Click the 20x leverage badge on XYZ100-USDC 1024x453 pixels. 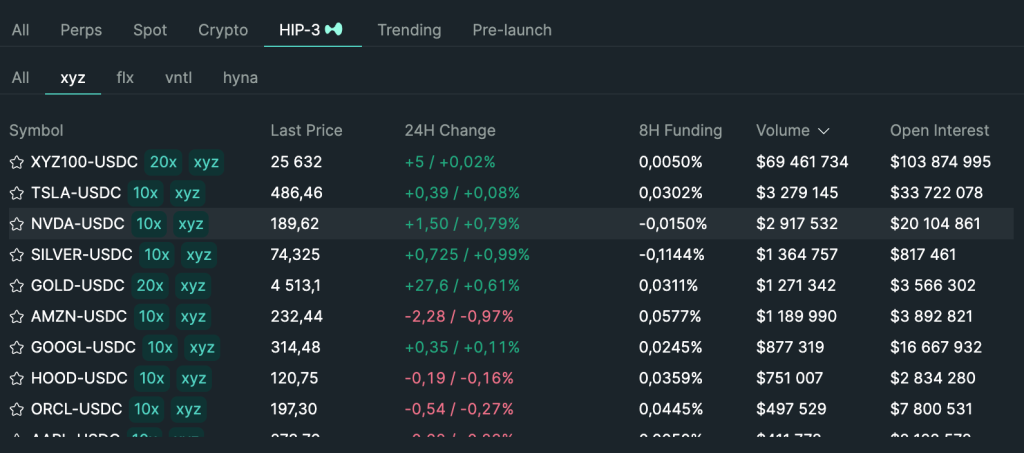[x=163, y=162]
